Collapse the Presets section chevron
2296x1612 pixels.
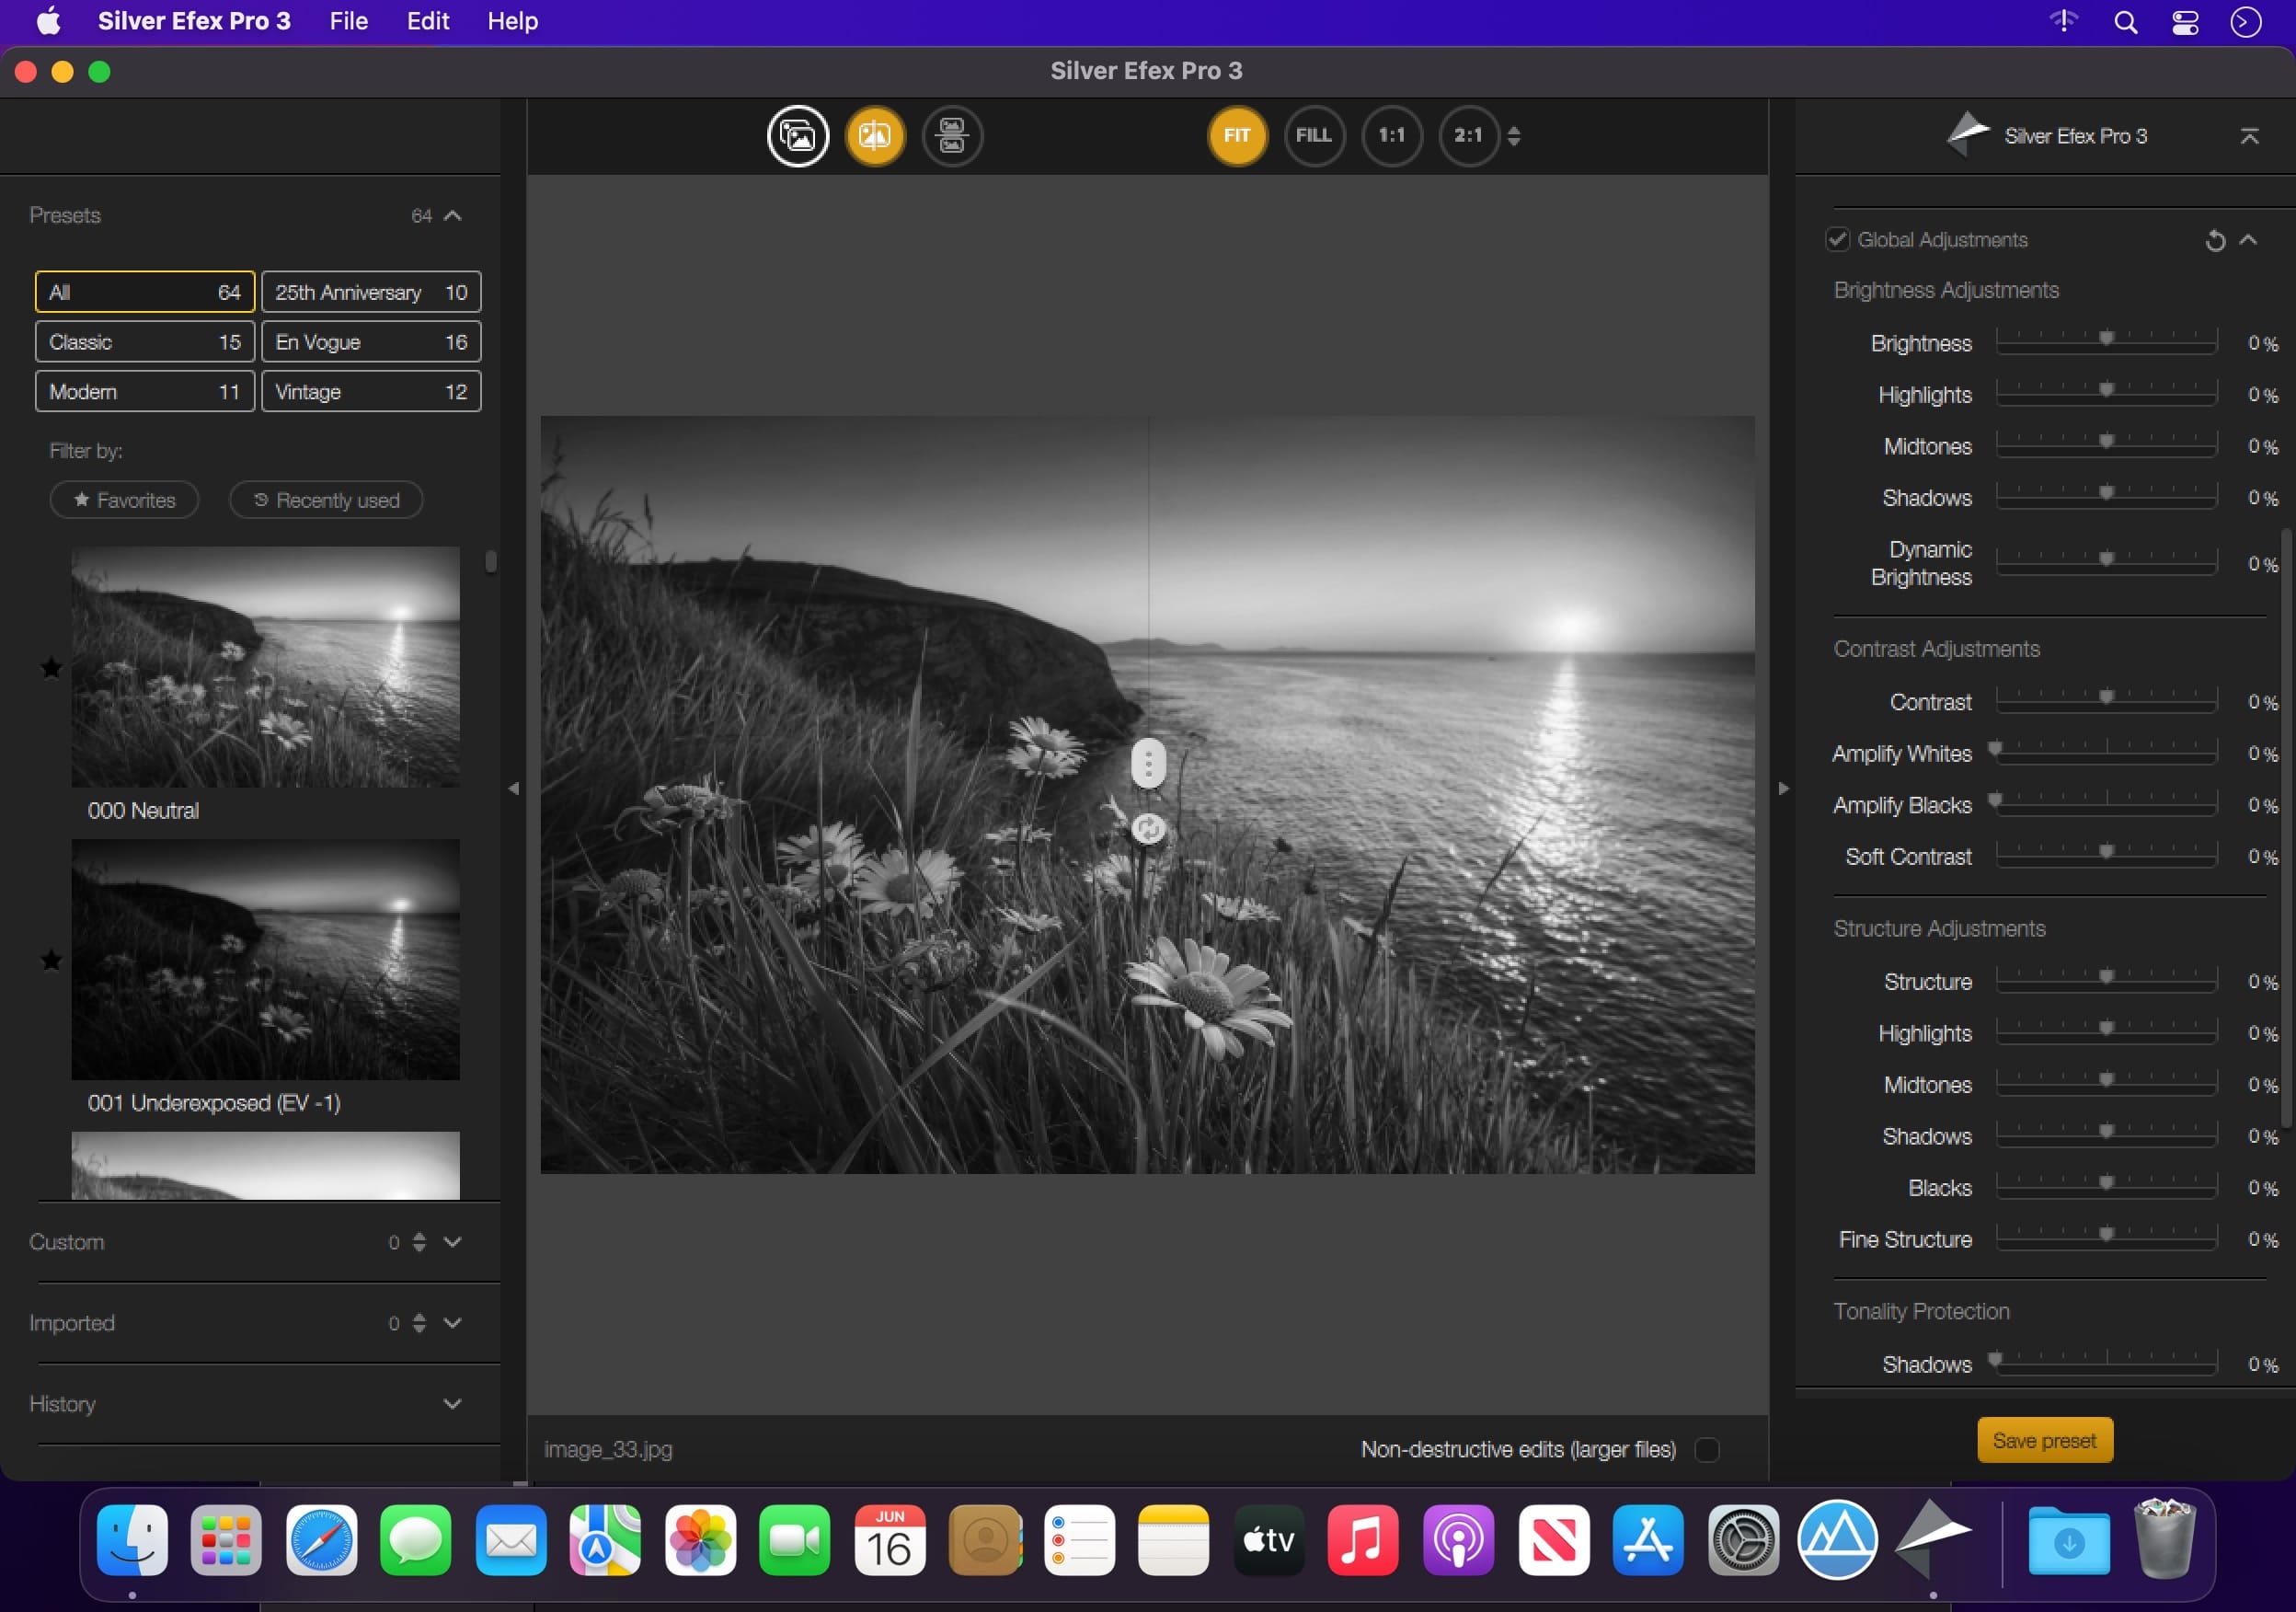pos(452,216)
